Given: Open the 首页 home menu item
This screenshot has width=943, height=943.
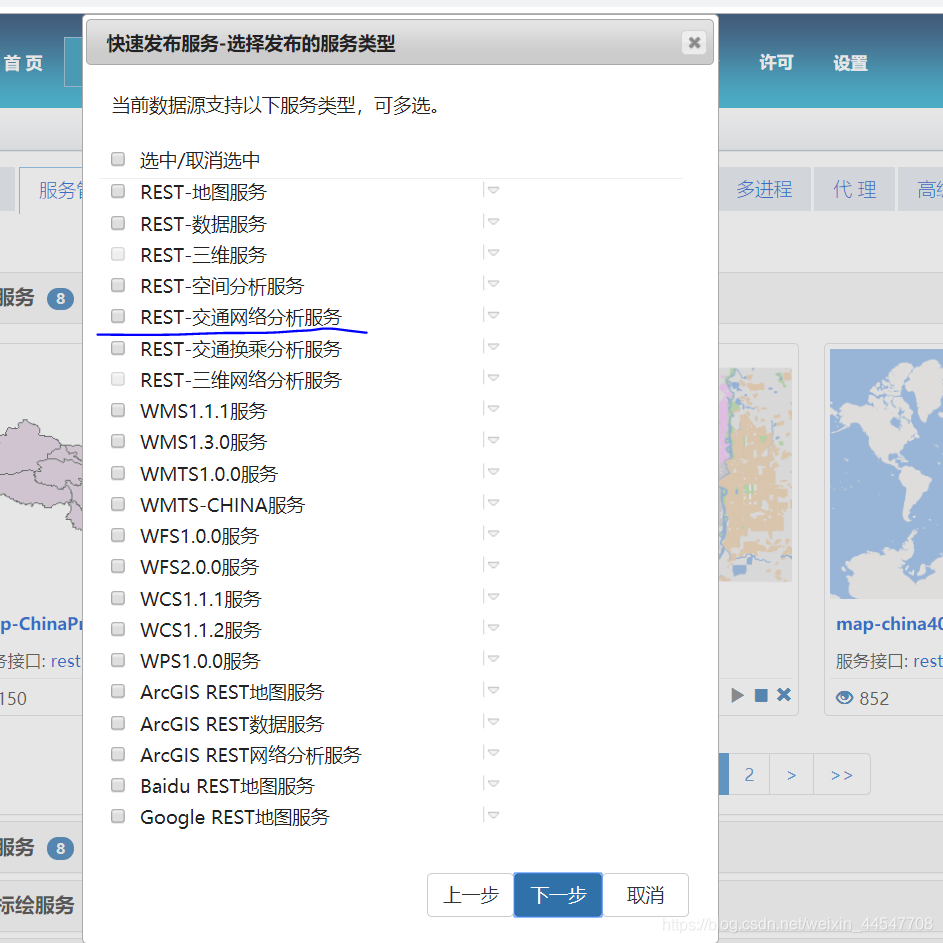Looking at the screenshot, I should (24, 63).
